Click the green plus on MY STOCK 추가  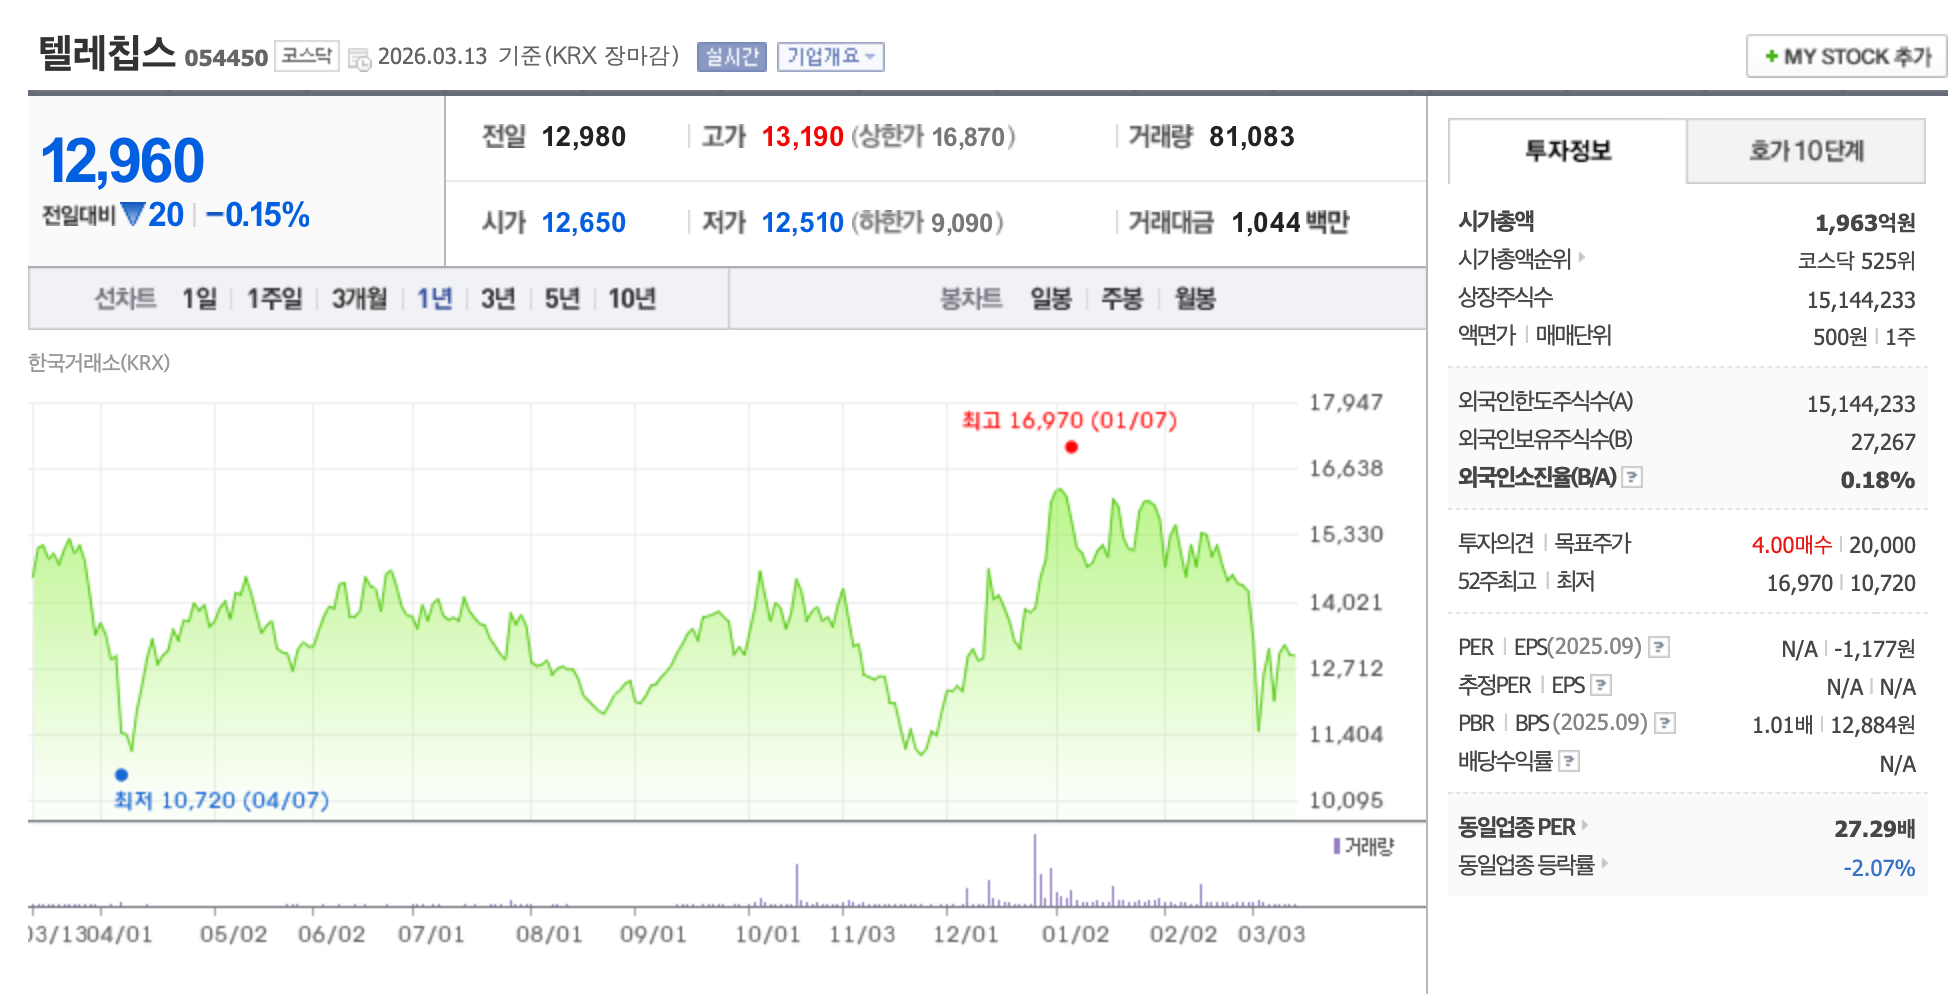[1771, 56]
